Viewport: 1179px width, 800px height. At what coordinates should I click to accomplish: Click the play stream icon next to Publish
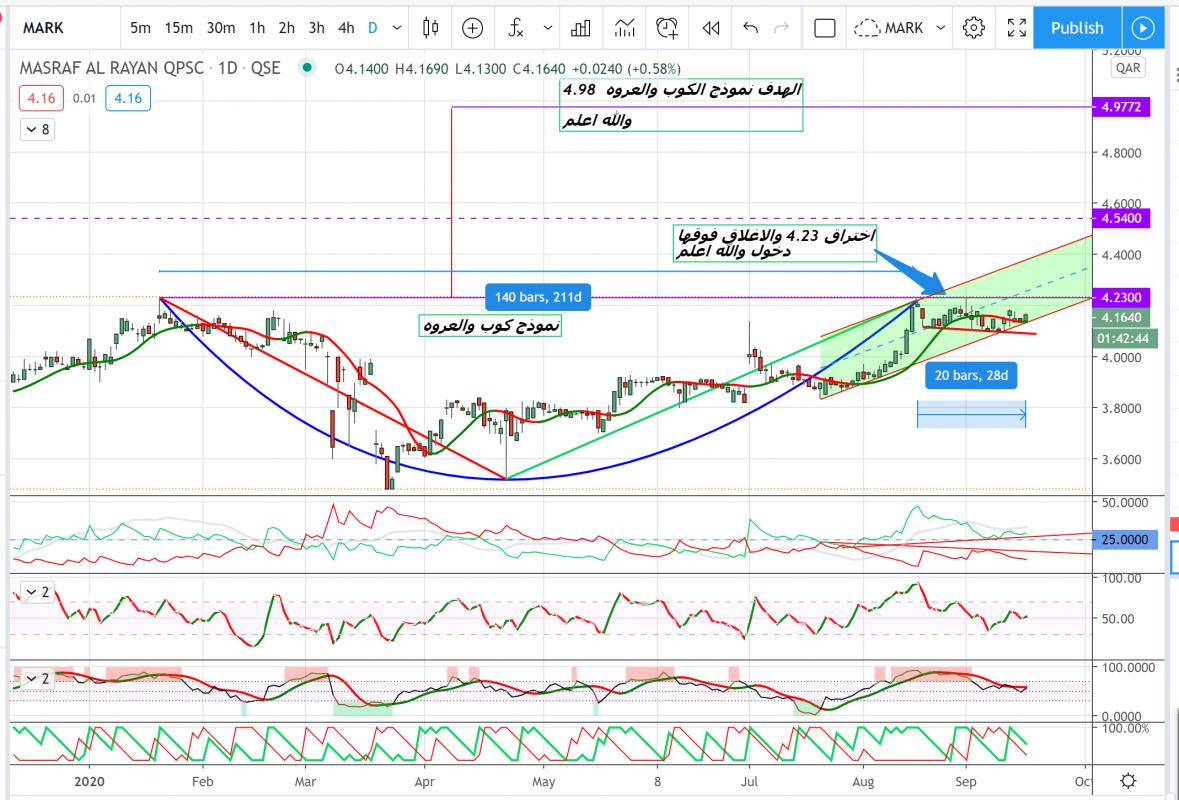click(x=1143, y=28)
